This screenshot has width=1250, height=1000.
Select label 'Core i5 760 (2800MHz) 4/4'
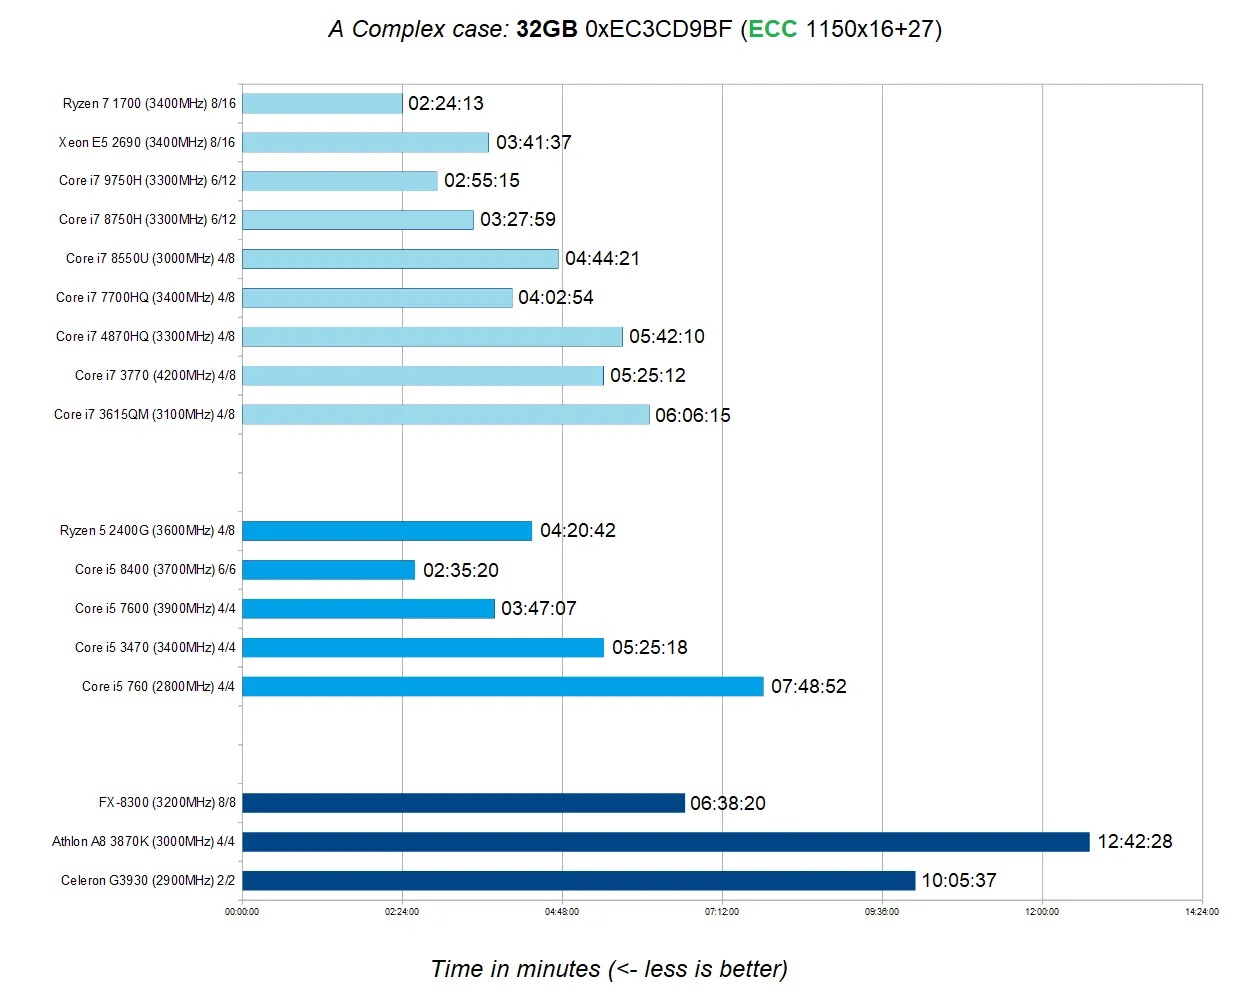click(x=159, y=687)
